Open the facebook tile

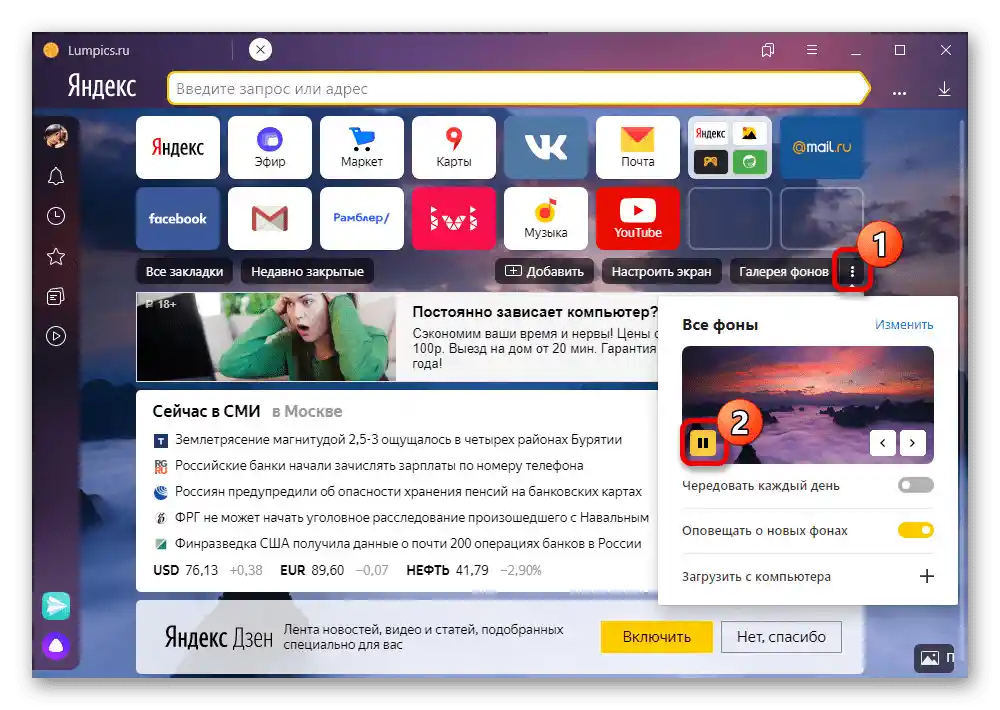[178, 218]
